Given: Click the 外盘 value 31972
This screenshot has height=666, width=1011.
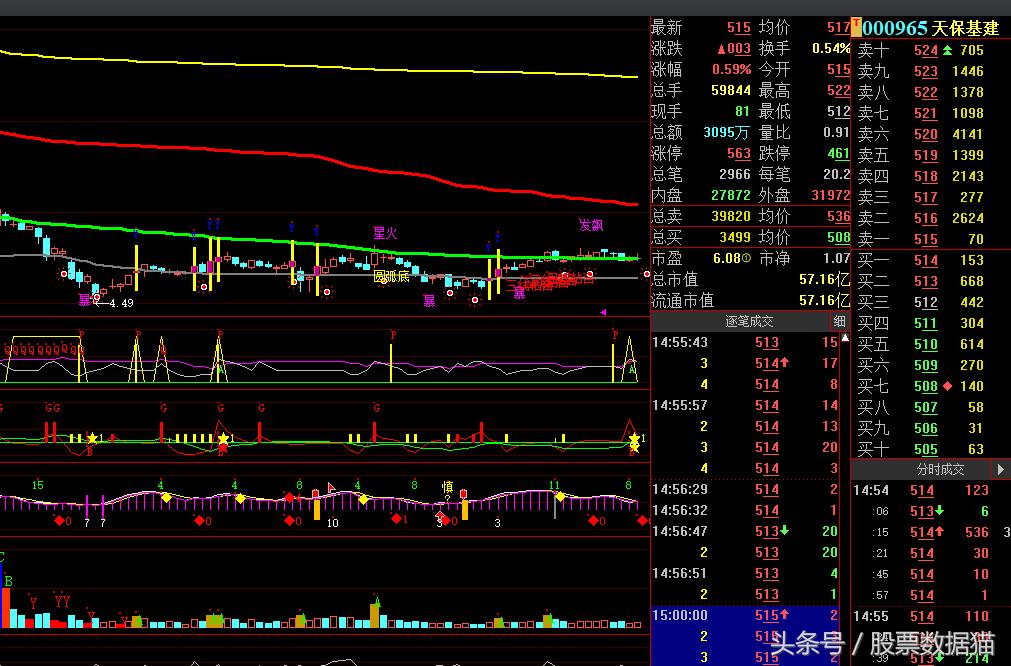Looking at the screenshot, I should pyautogui.click(x=830, y=195).
